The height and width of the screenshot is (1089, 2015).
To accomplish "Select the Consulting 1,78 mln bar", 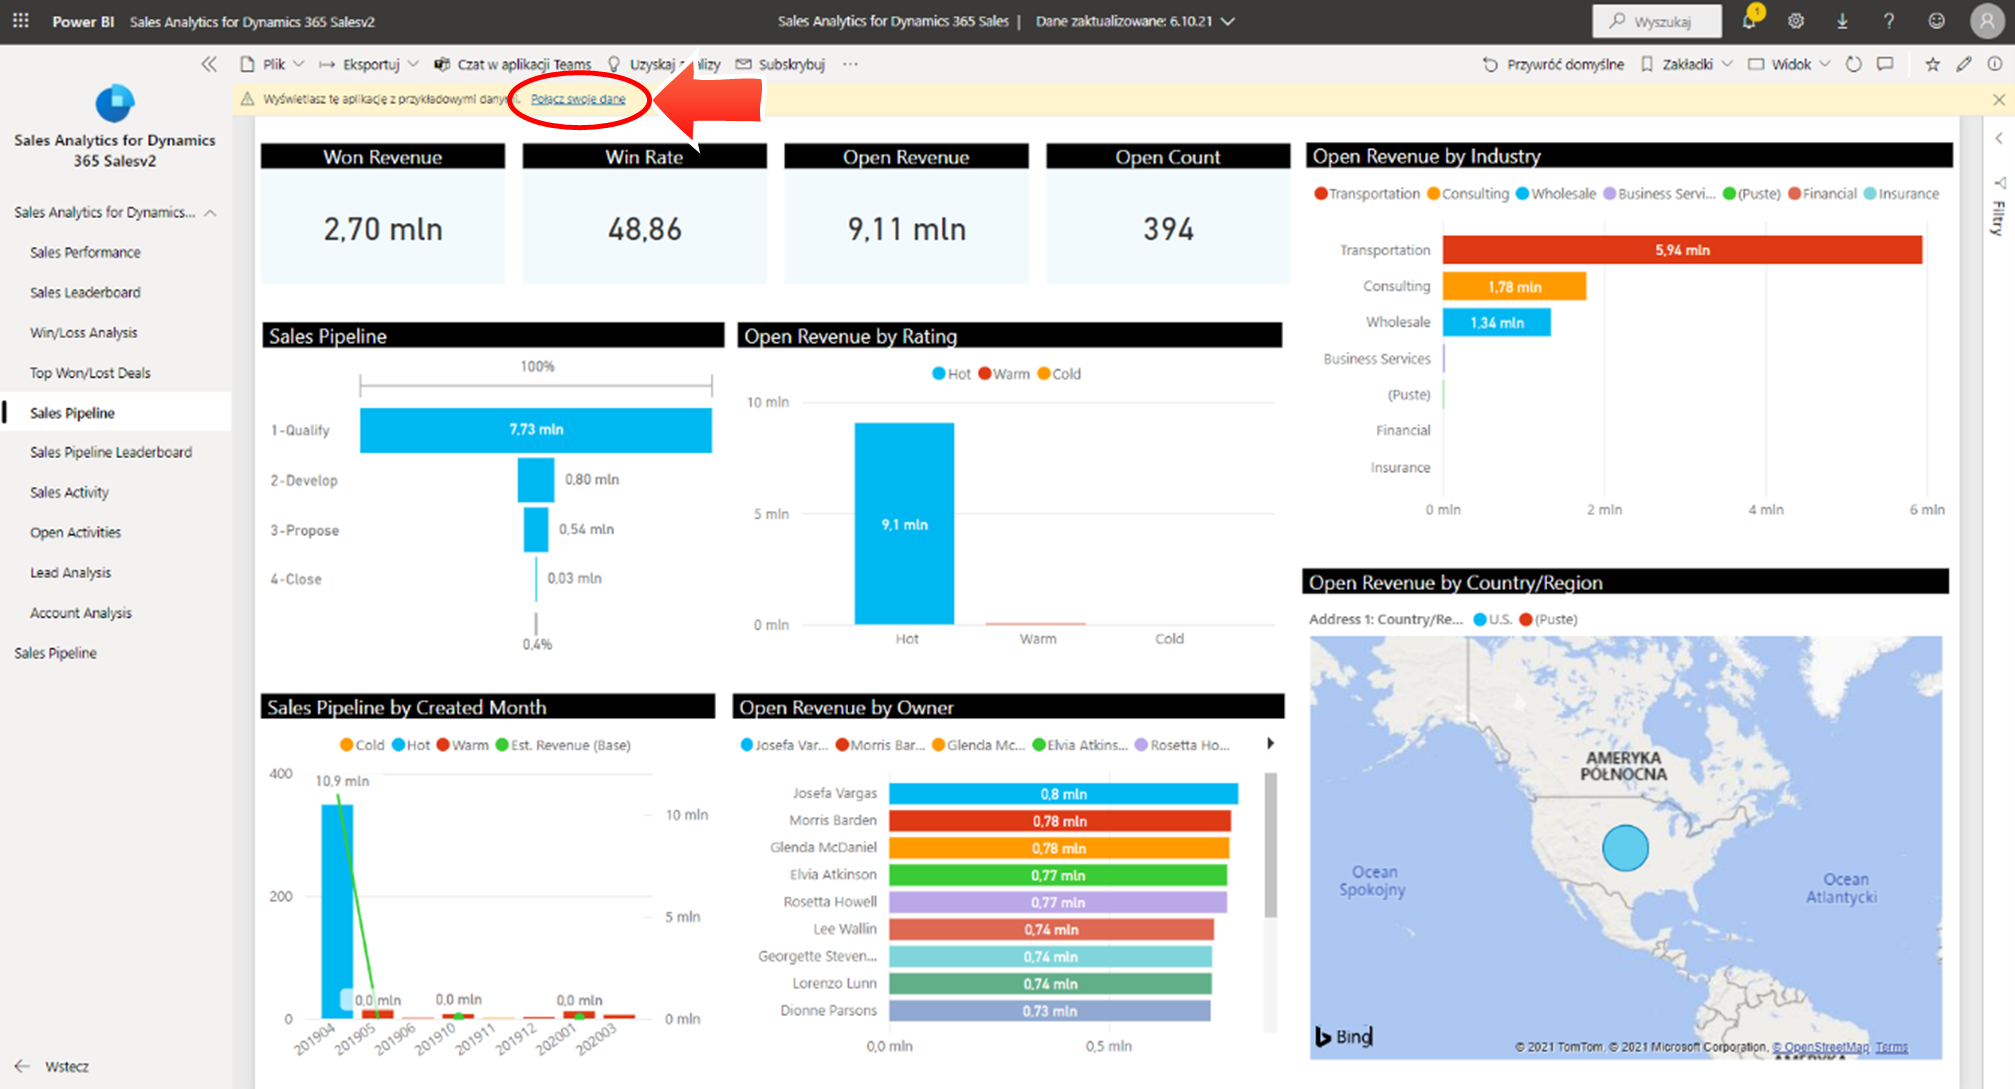I will pyautogui.click(x=1514, y=286).
